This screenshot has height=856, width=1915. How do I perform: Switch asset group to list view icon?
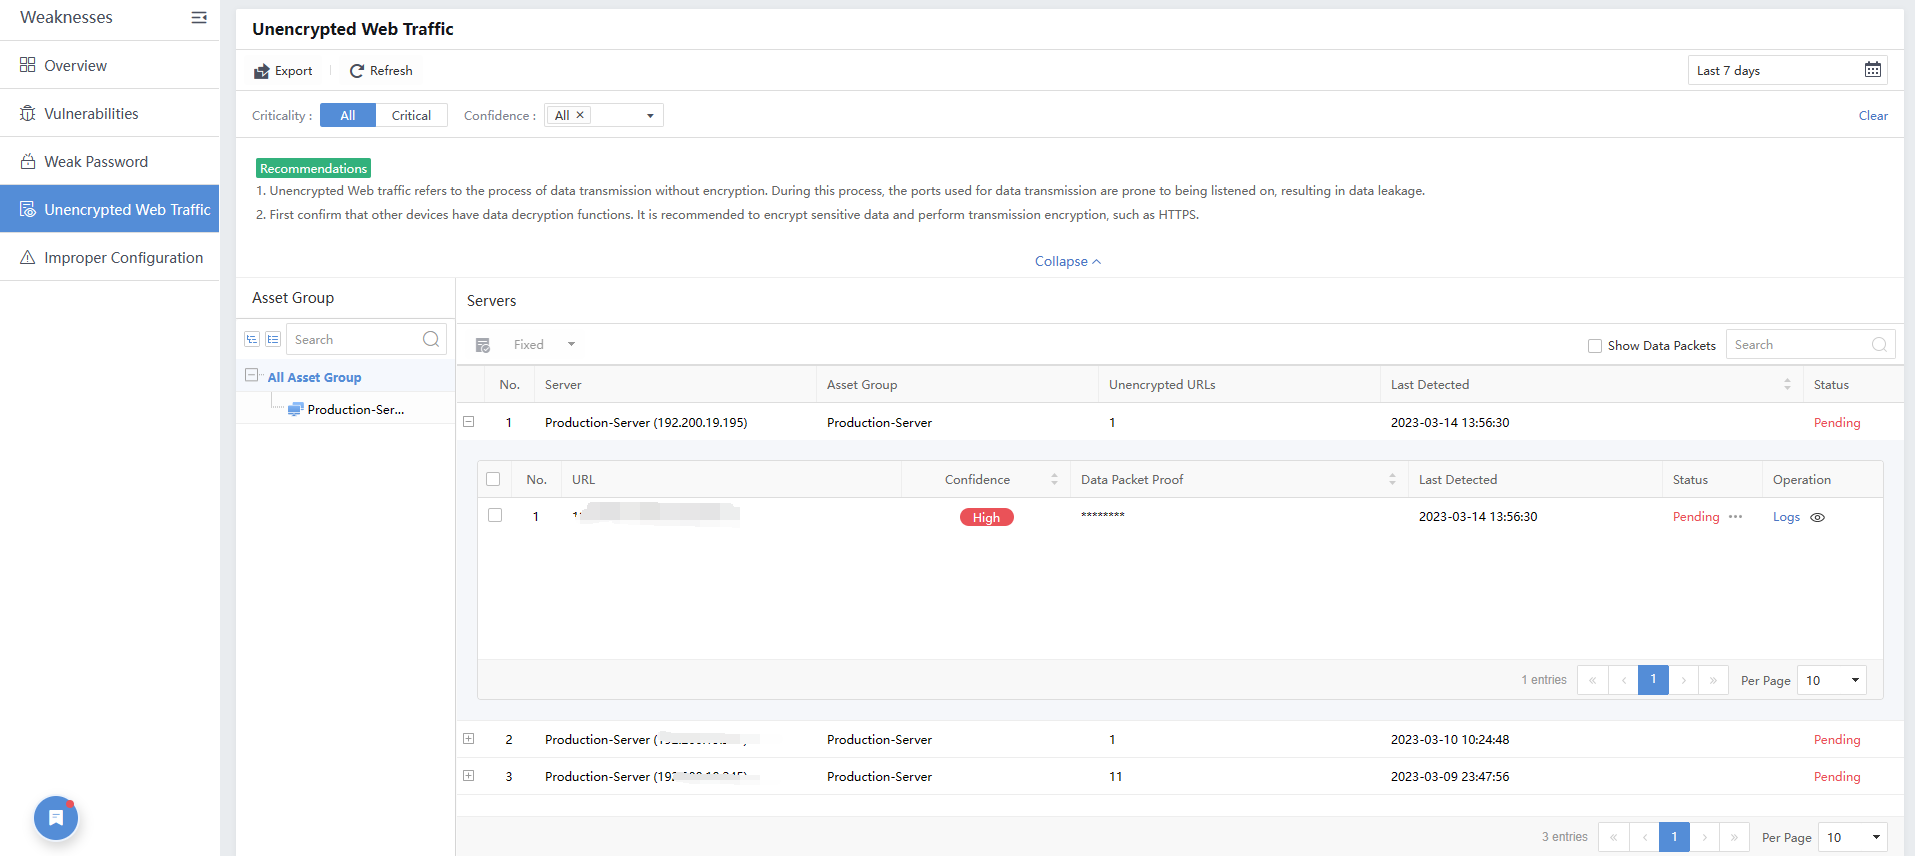pos(273,340)
